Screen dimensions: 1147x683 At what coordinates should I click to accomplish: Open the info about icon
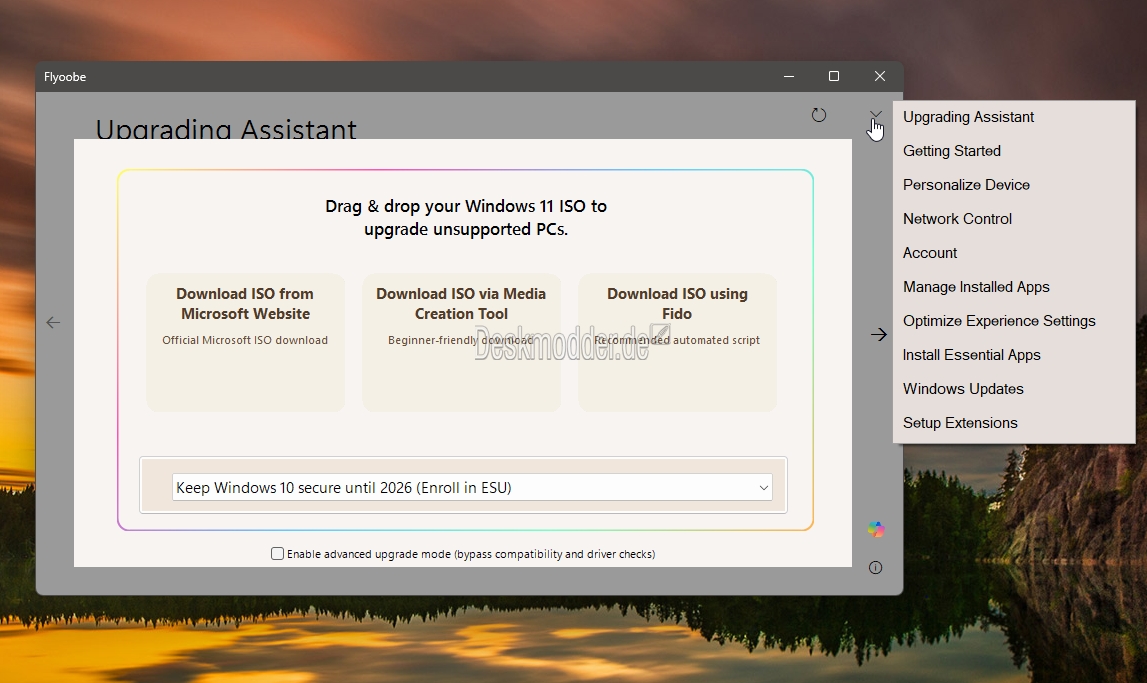876,567
